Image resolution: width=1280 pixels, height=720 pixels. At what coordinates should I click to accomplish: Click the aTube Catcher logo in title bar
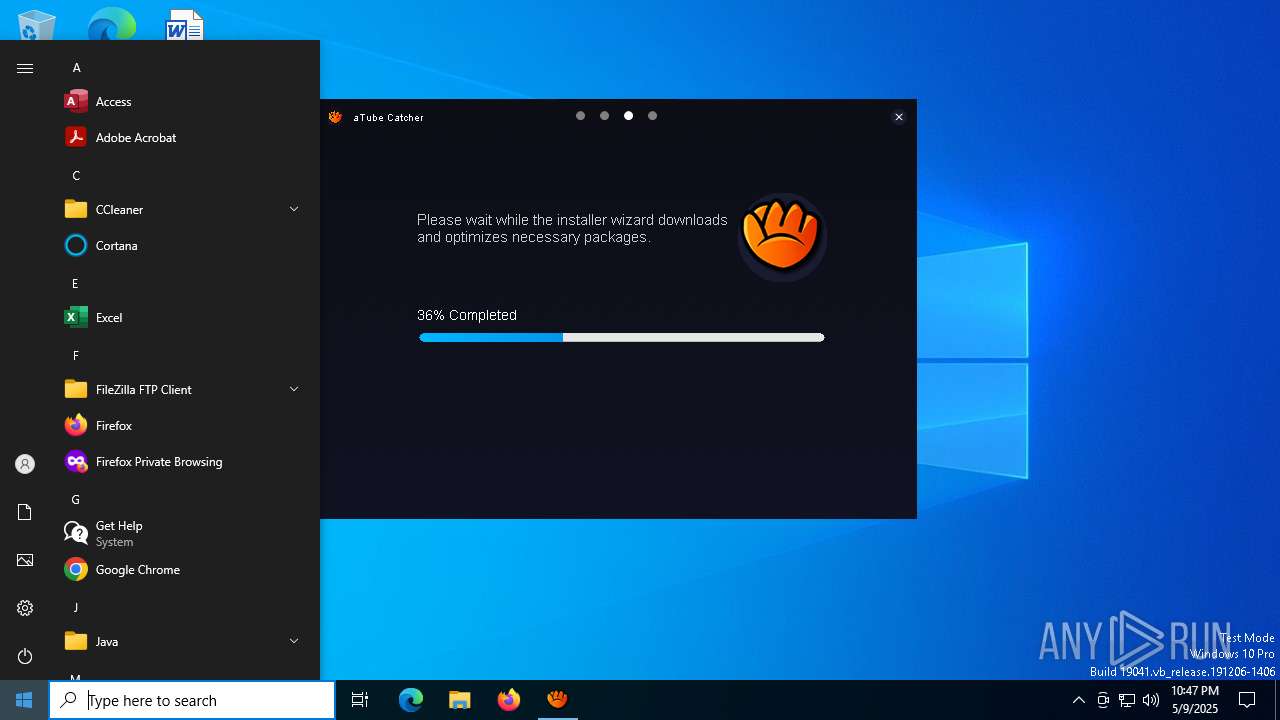point(336,117)
